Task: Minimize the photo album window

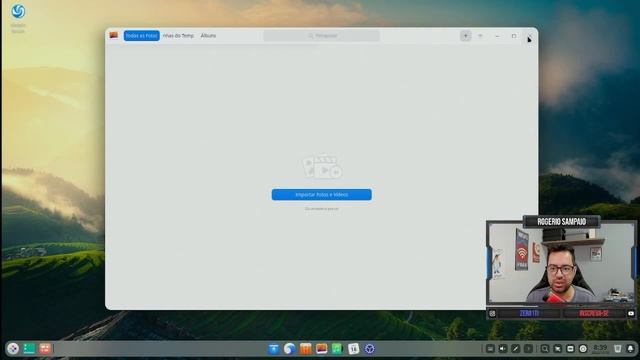Action: pyautogui.click(x=497, y=36)
